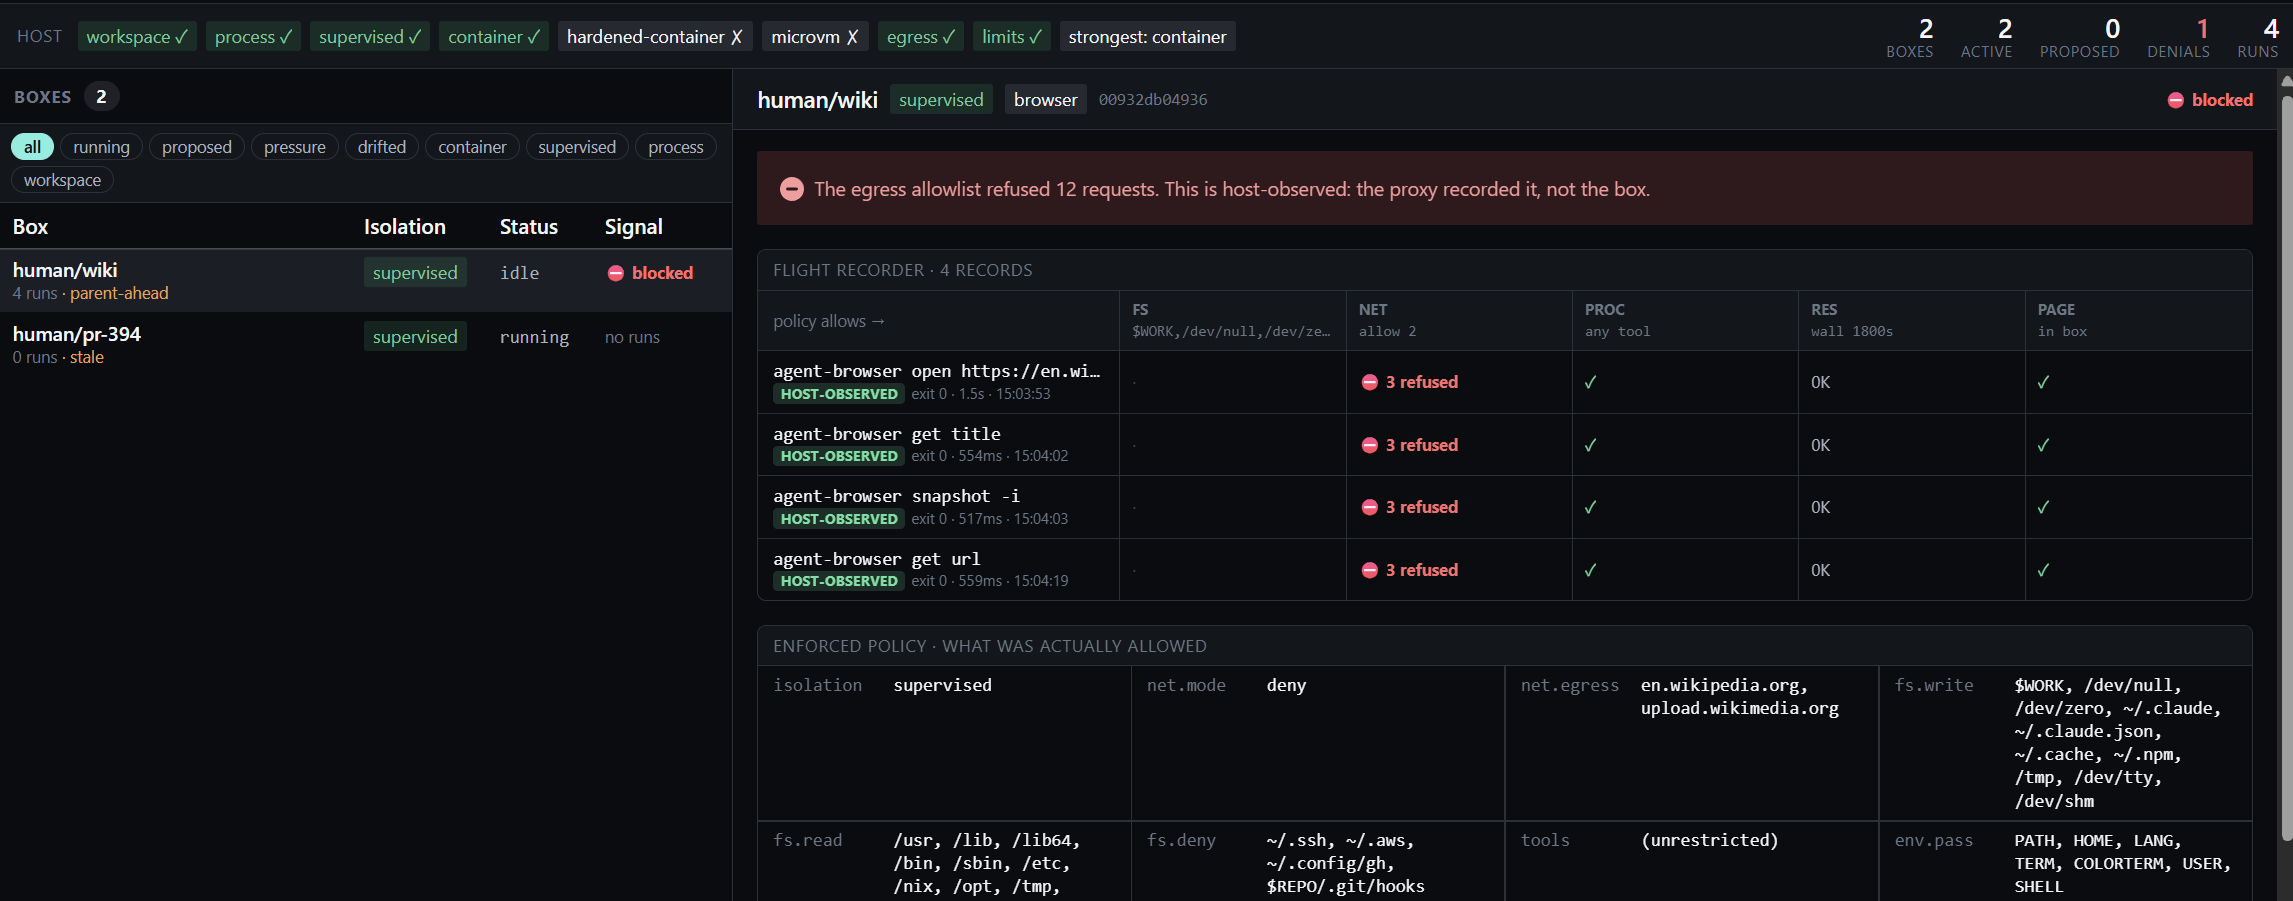Click the DENIALS counter in the top stats
Screen dimensions: 2293x901
click(2179, 38)
